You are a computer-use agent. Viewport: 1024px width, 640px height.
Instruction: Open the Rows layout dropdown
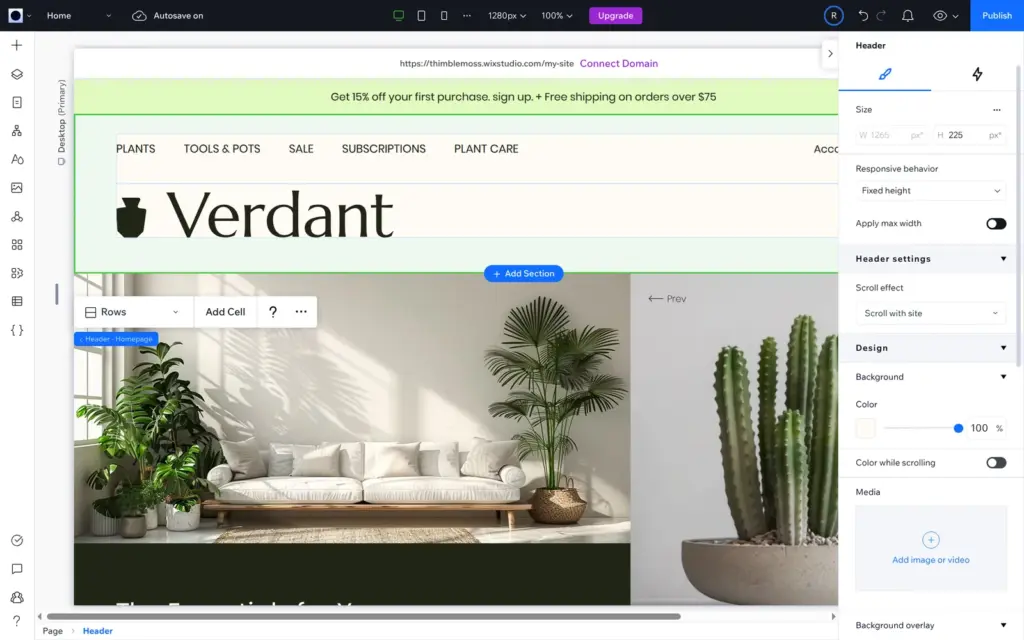(133, 312)
